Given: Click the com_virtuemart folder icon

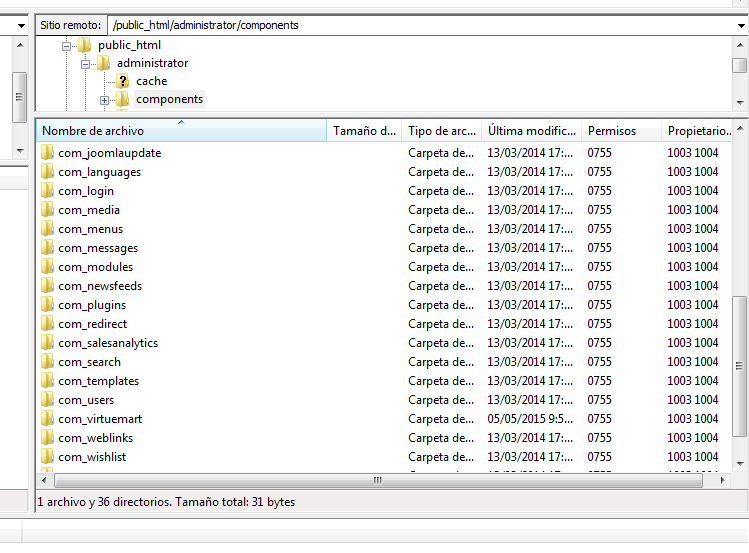Looking at the screenshot, I should click(47, 419).
